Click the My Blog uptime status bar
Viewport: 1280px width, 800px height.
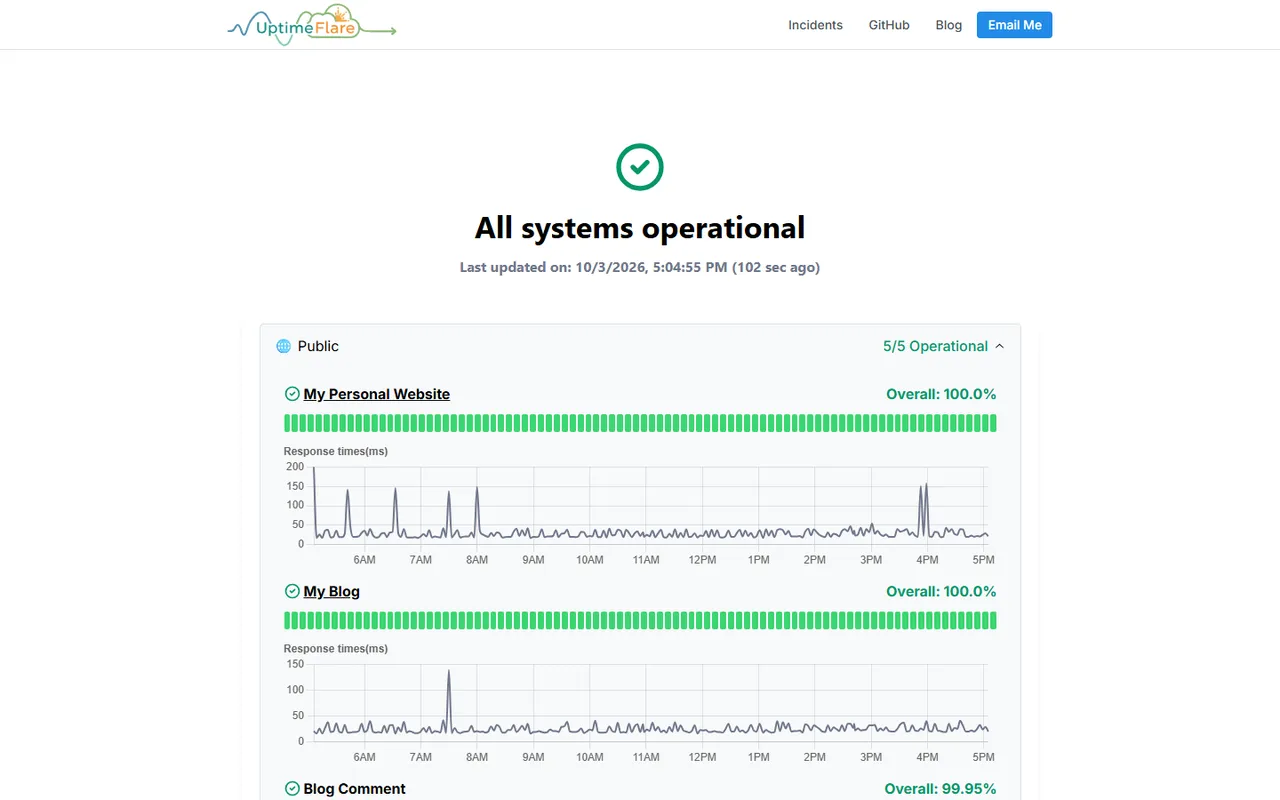point(640,620)
